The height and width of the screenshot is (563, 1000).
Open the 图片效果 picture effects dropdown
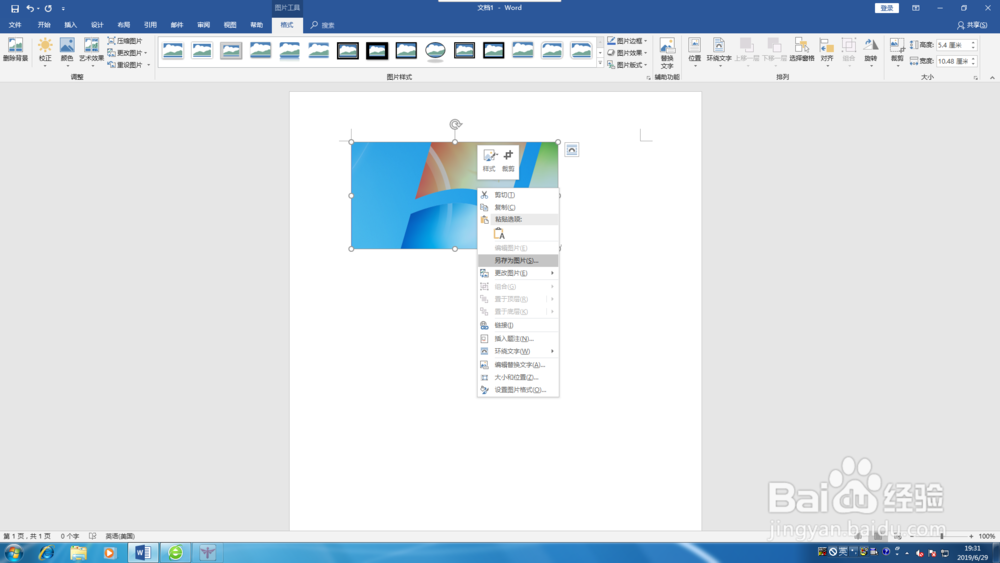tap(628, 53)
